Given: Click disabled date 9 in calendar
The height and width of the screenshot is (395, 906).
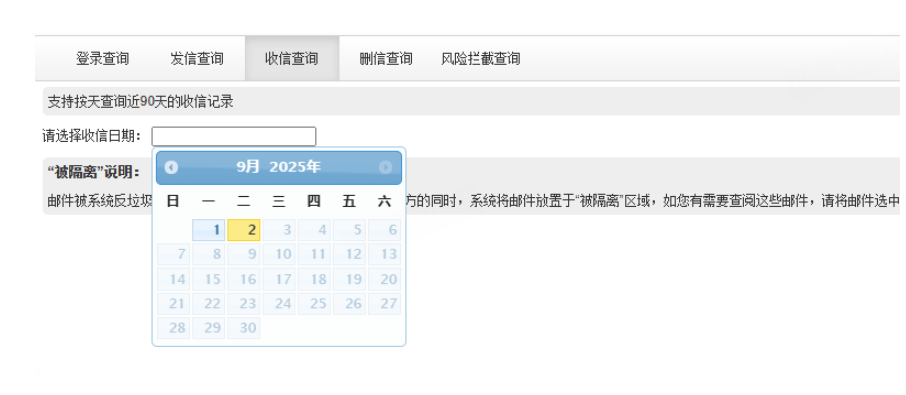Looking at the screenshot, I should [x=244, y=254].
